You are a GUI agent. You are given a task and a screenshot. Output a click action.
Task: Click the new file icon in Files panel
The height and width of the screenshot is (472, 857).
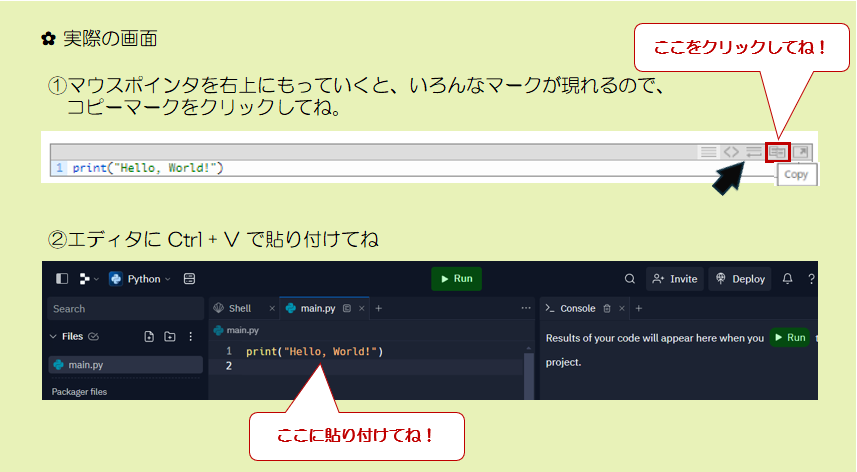[x=149, y=337]
